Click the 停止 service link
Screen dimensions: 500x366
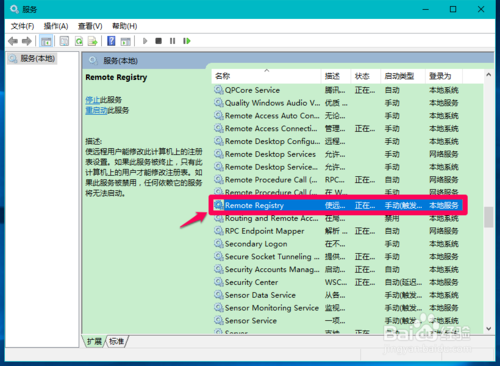click(x=92, y=100)
